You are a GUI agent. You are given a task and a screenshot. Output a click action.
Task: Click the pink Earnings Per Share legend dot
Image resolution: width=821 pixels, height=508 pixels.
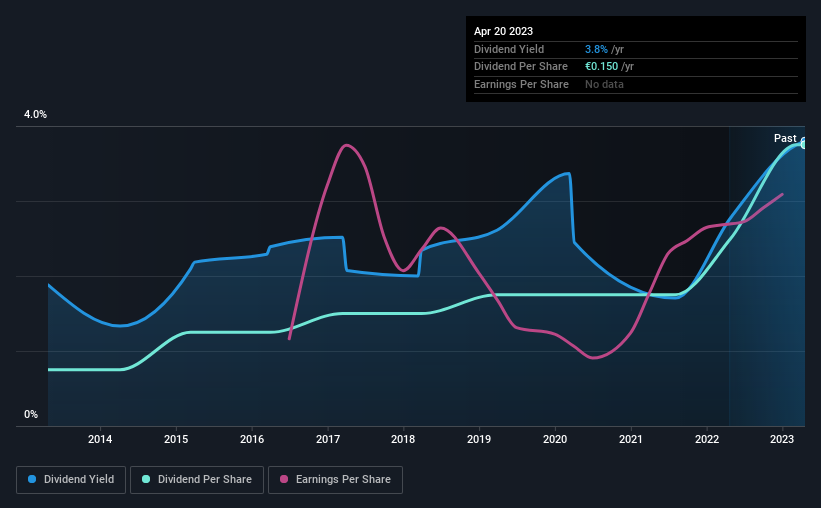[284, 479]
